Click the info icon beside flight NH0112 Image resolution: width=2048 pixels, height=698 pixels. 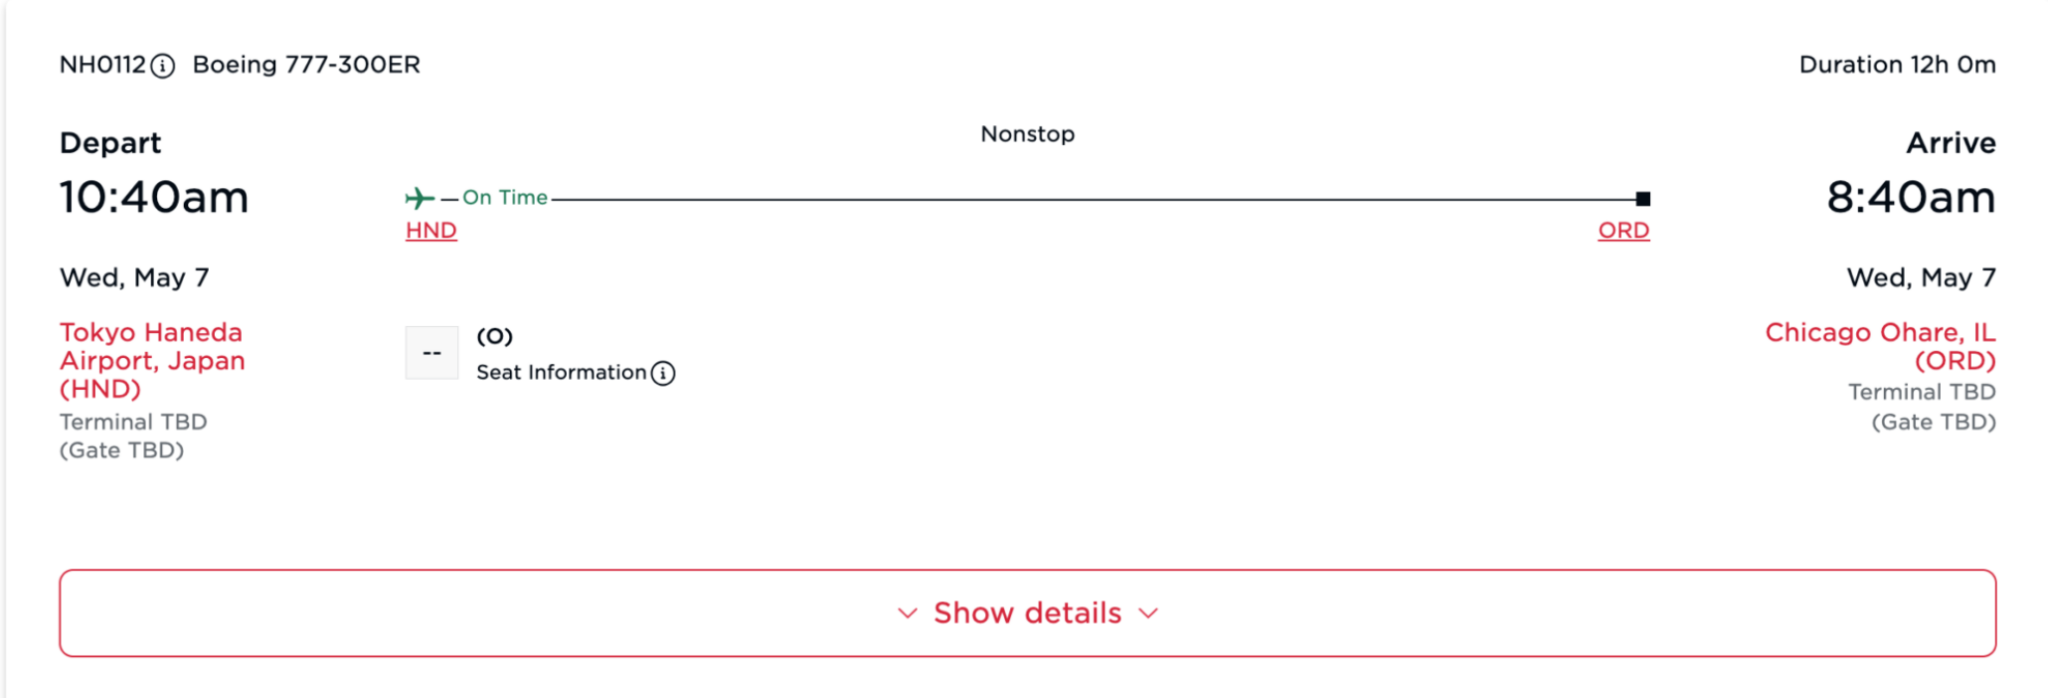point(163,66)
